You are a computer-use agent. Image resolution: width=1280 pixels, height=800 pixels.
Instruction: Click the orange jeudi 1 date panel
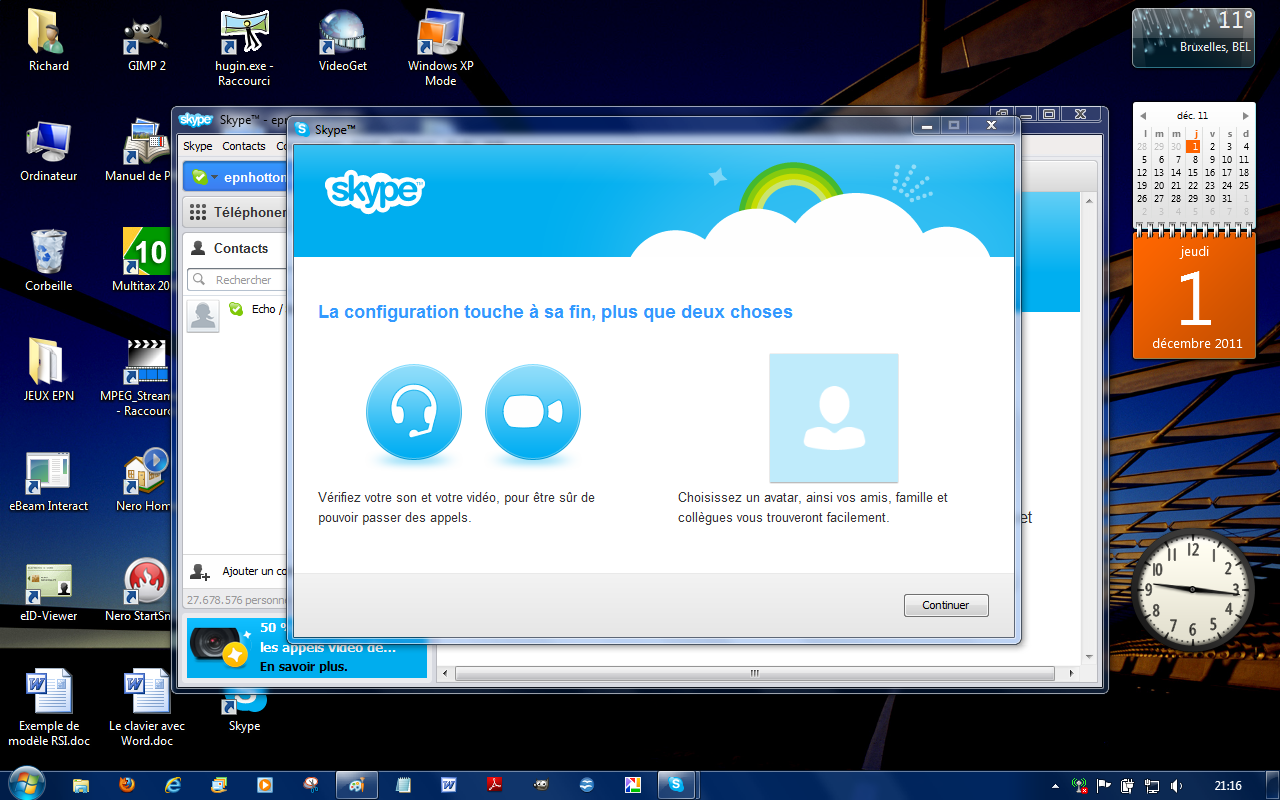tap(1194, 297)
